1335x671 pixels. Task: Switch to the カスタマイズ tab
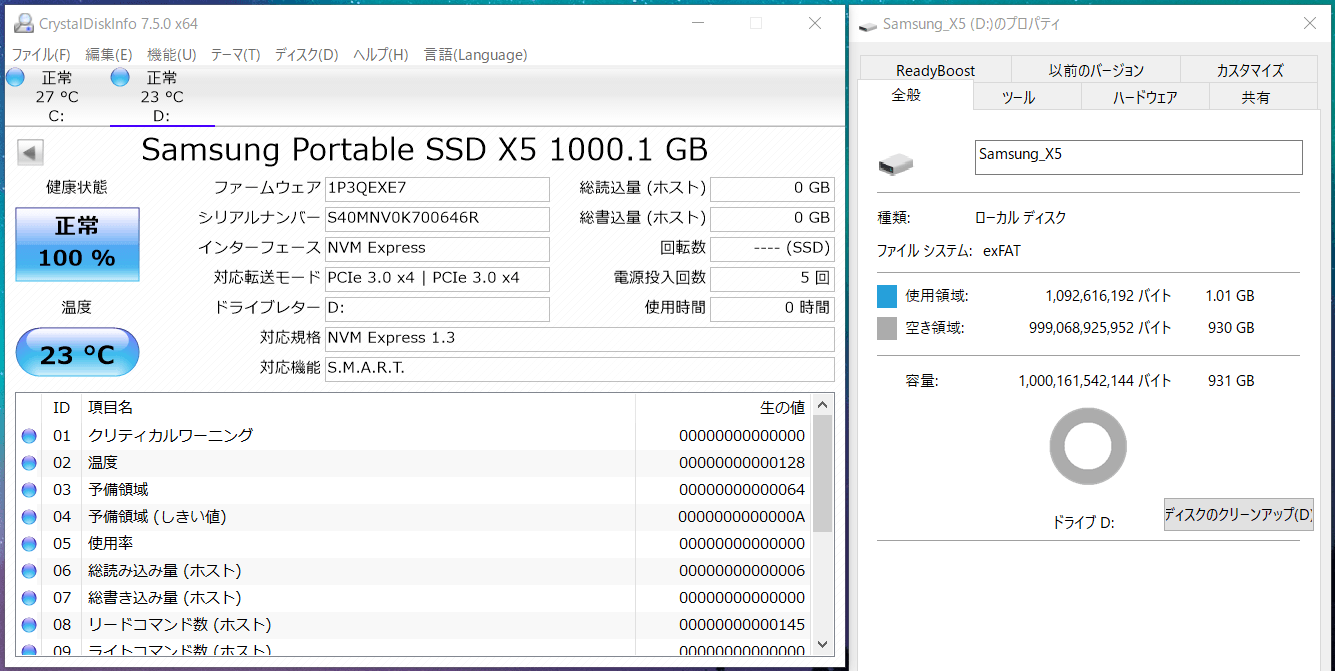(x=1250, y=70)
